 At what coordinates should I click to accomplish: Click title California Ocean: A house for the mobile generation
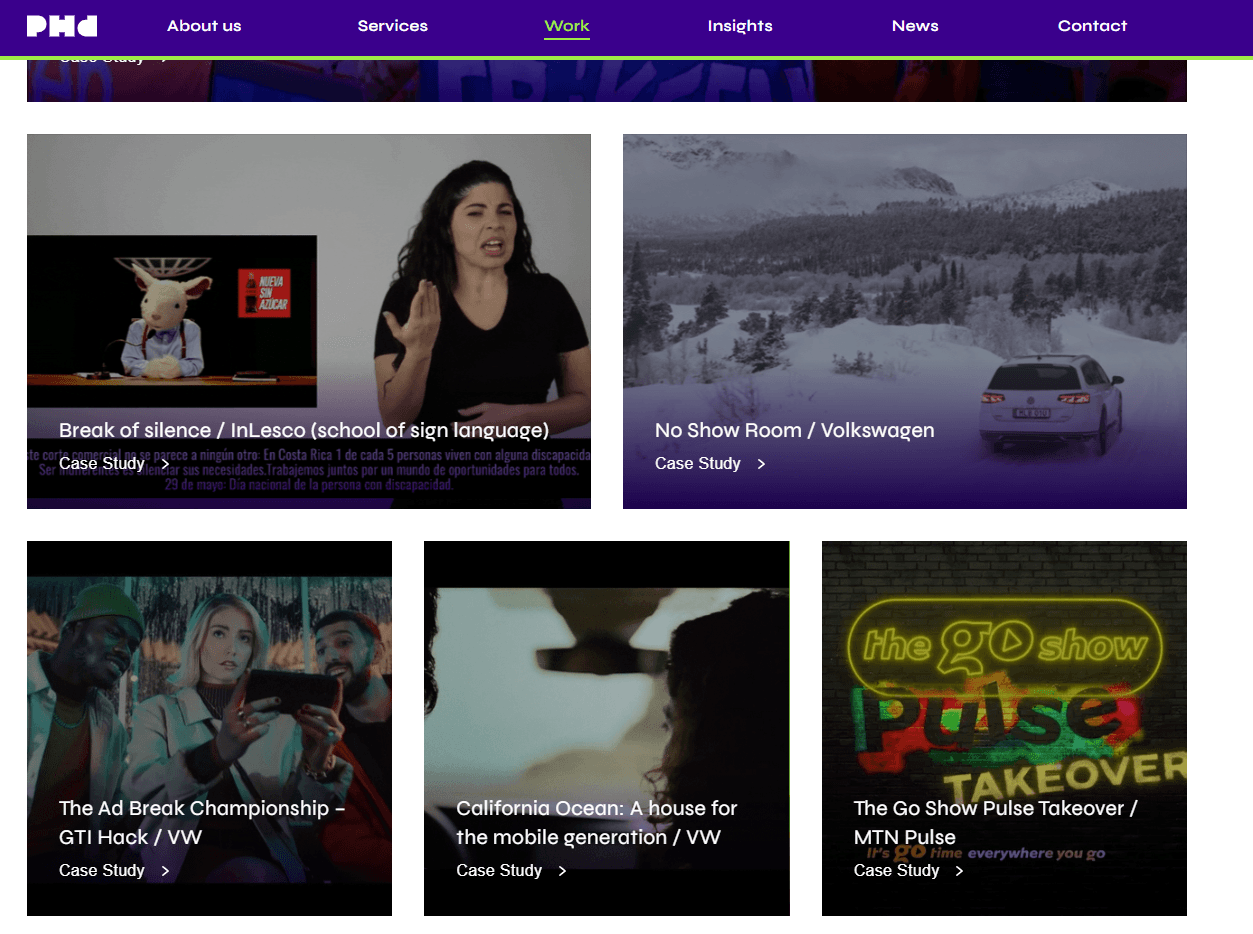(597, 822)
